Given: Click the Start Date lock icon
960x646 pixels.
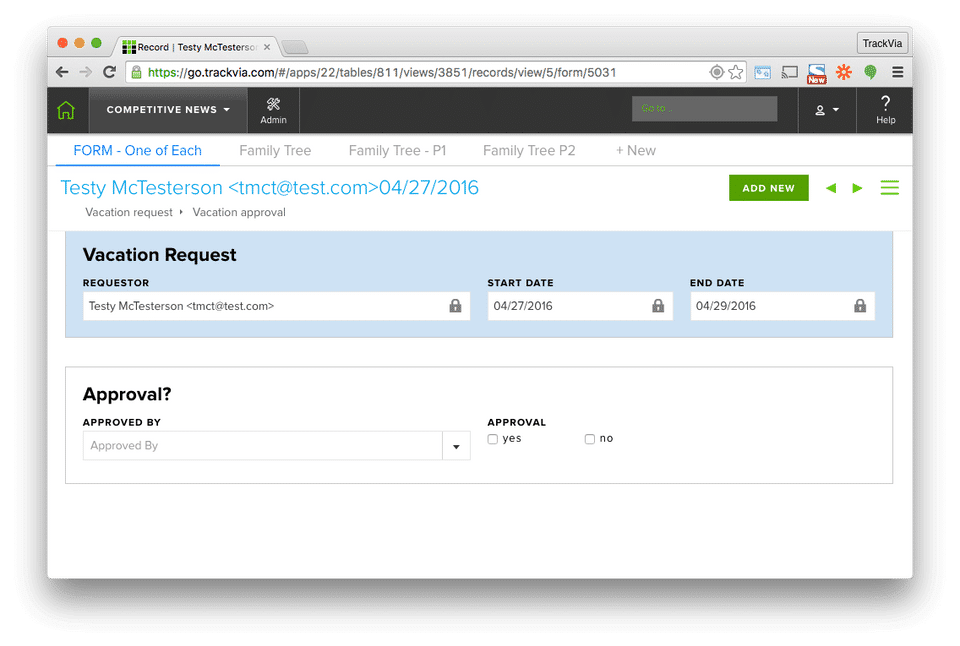Looking at the screenshot, I should coord(658,306).
